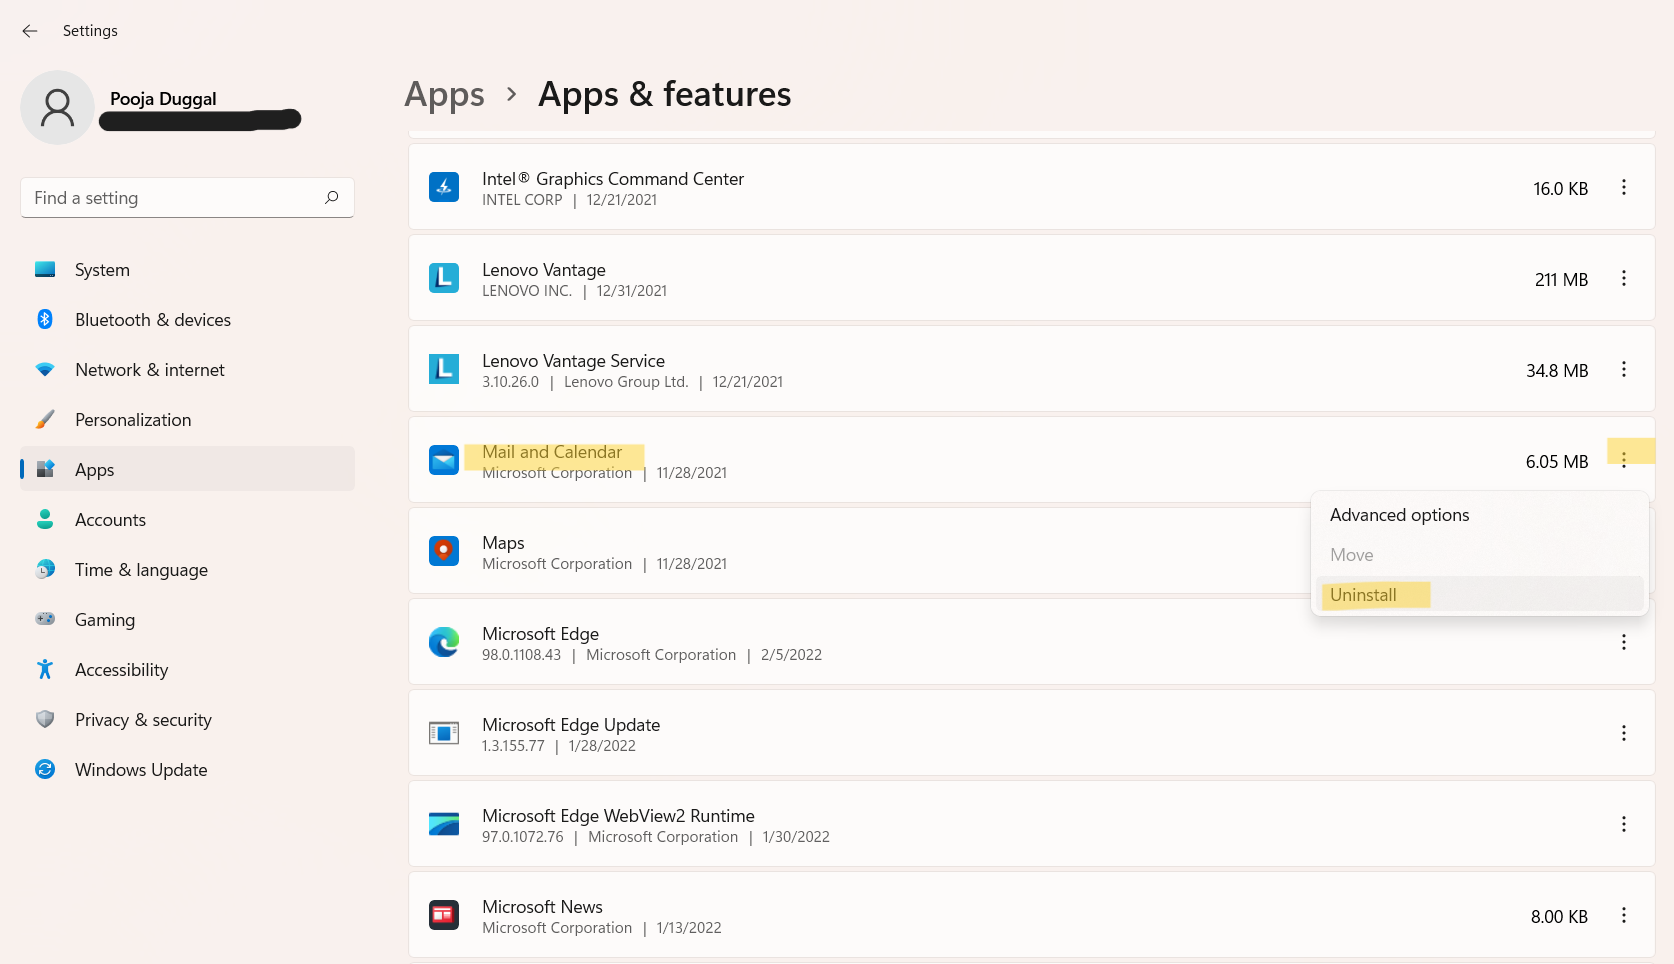Click the Accessibility figure icon
Image resolution: width=1674 pixels, height=964 pixels.
(45, 669)
